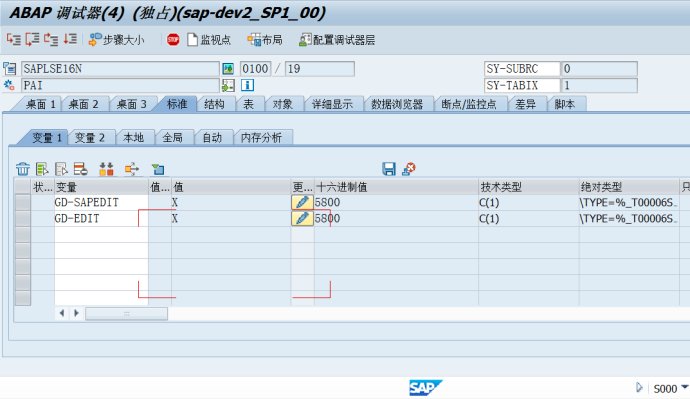Open the 结构 tab
The height and width of the screenshot is (399, 690).
pyautogui.click(x=215, y=104)
